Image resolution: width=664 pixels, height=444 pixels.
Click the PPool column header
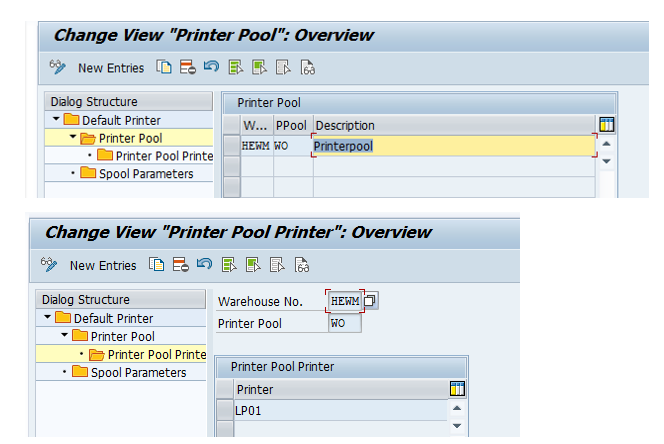pyautogui.click(x=293, y=125)
